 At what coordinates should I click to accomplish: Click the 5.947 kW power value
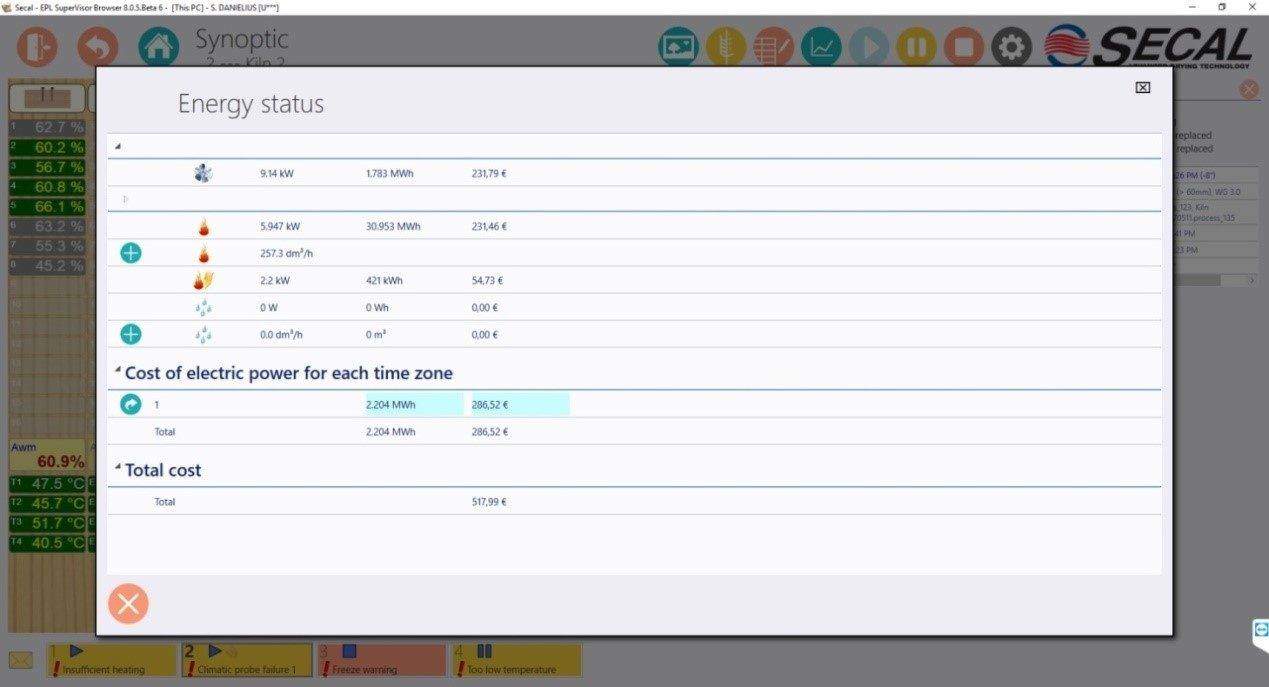(280, 227)
